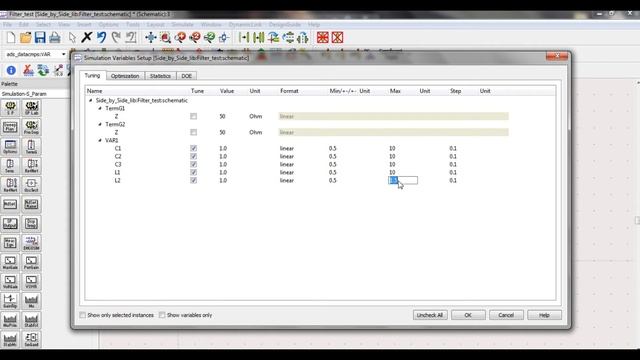640x360 pixels.
Task: Click the red plus zoom-in magnifier icon
Action: [180, 38]
